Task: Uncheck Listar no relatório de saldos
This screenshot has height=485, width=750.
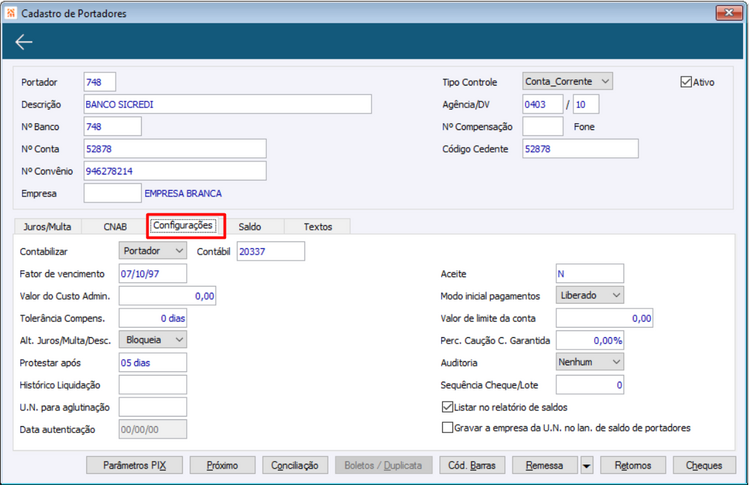Action: (x=447, y=407)
